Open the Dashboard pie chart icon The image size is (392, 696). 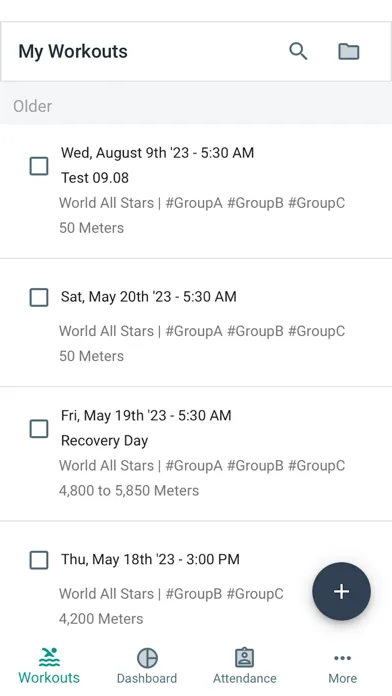(147, 657)
